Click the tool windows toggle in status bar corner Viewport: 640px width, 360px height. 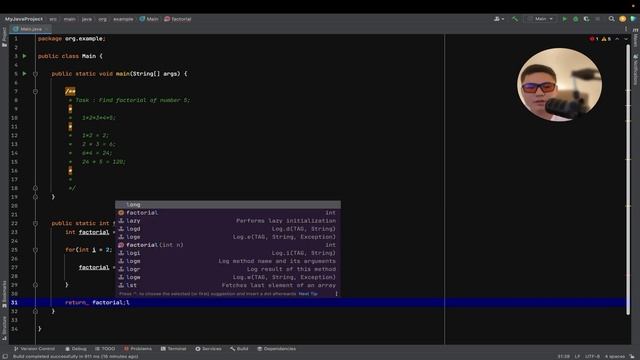pos(5,356)
